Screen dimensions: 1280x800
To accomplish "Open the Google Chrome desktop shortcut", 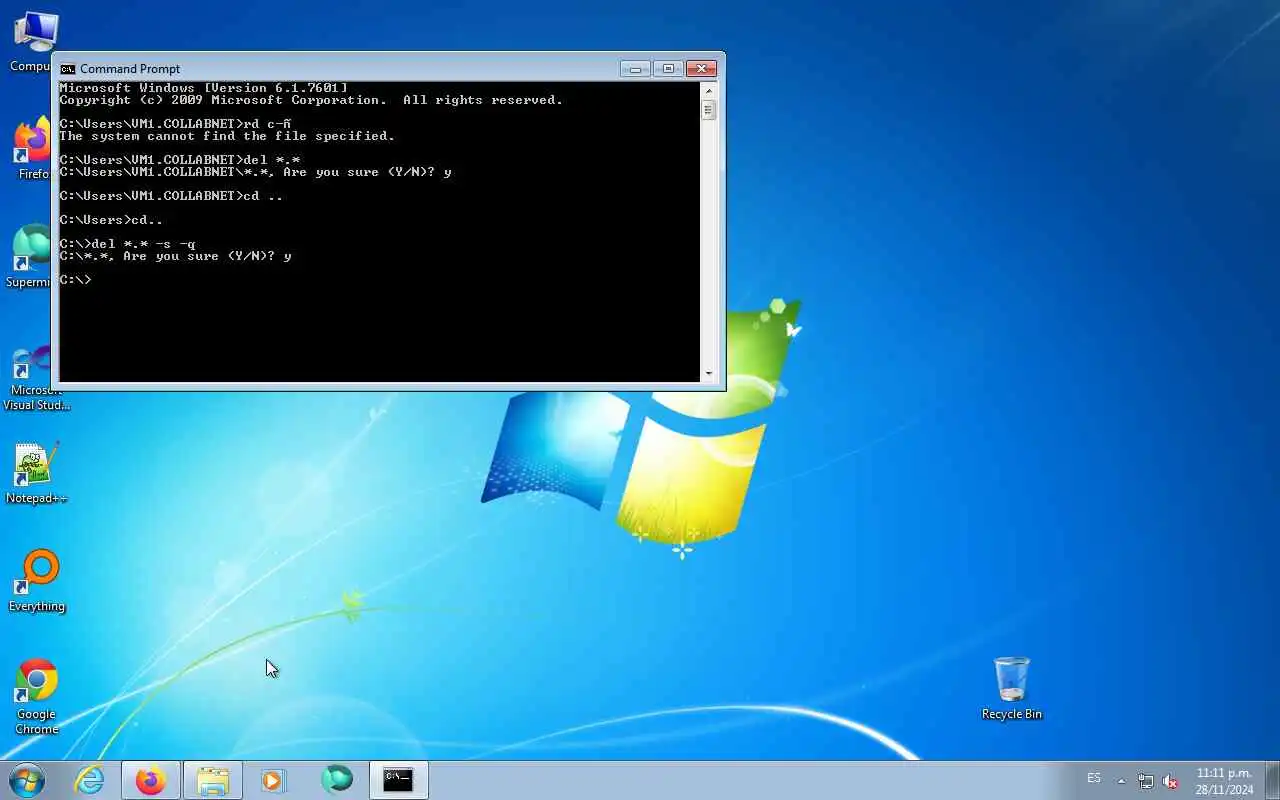I will 36,696.
